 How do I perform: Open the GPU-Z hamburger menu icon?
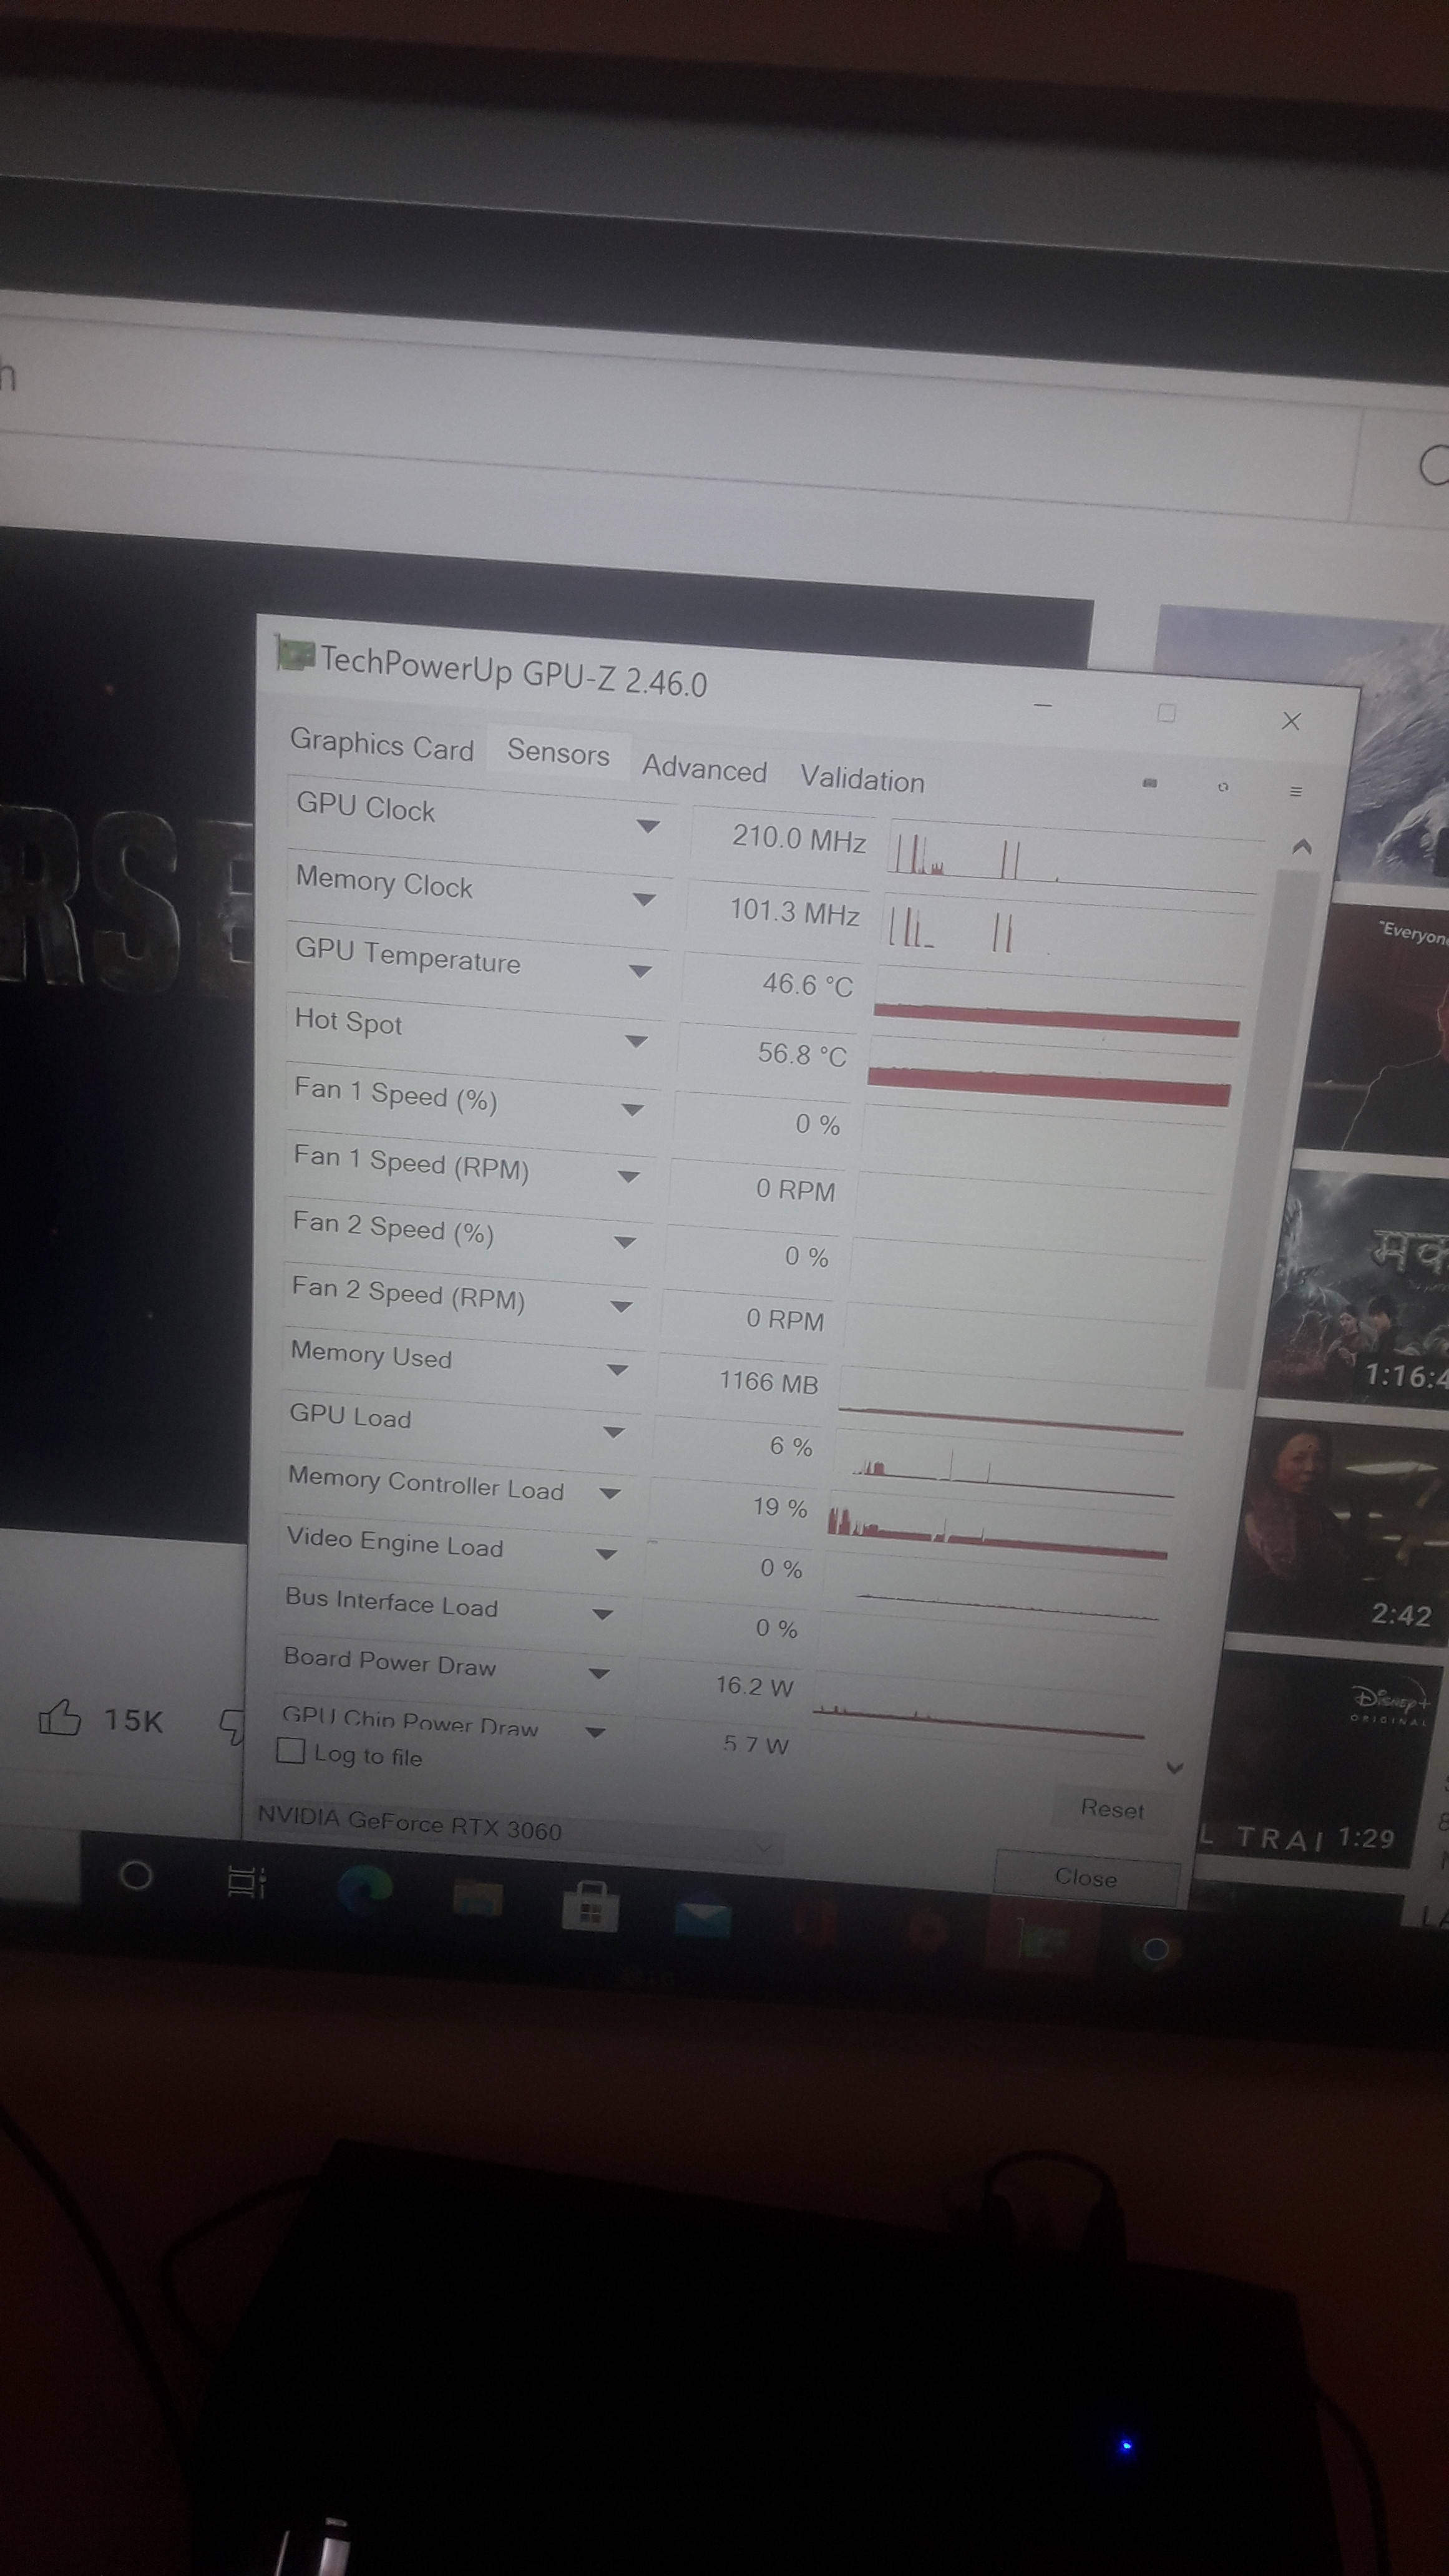coord(1296,791)
